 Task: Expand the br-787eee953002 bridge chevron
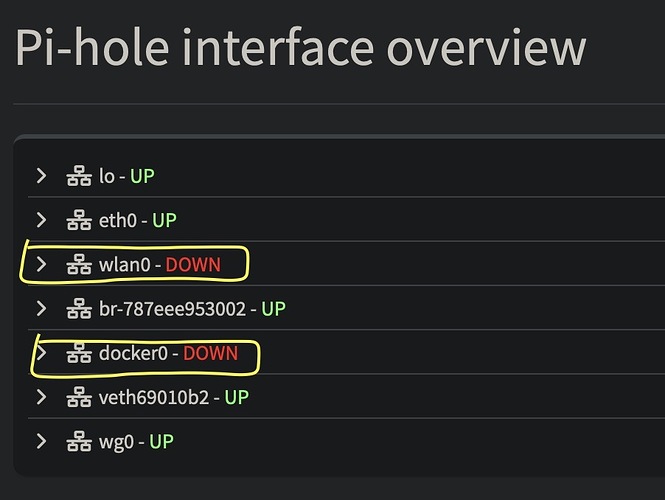[41, 309]
